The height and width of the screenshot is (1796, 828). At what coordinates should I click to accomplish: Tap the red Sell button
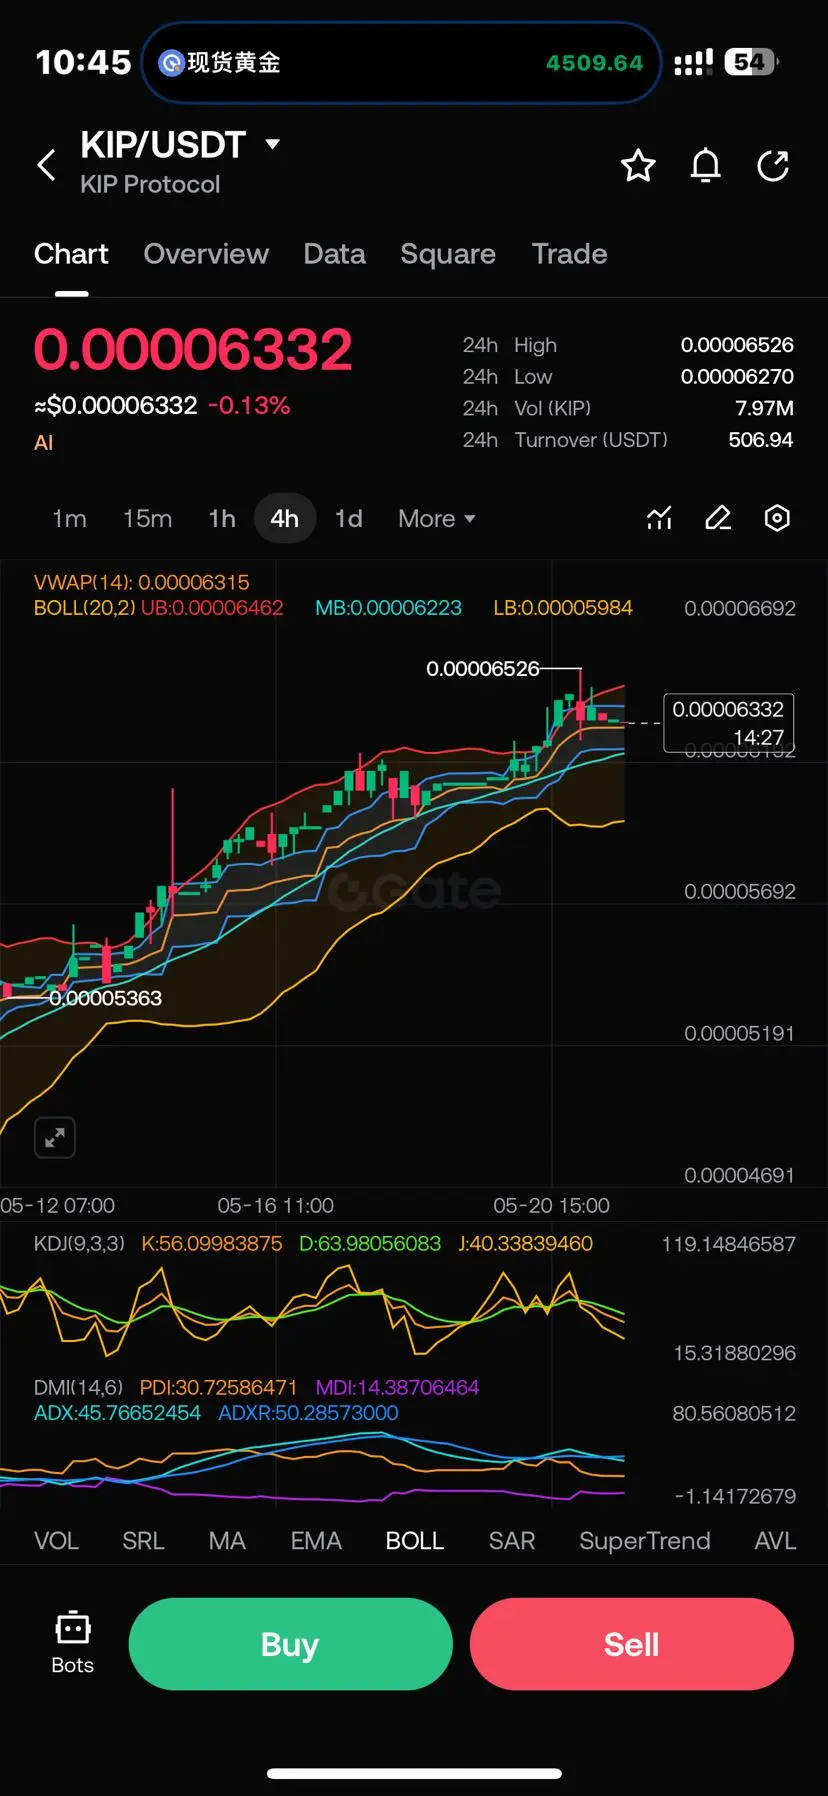[632, 1644]
